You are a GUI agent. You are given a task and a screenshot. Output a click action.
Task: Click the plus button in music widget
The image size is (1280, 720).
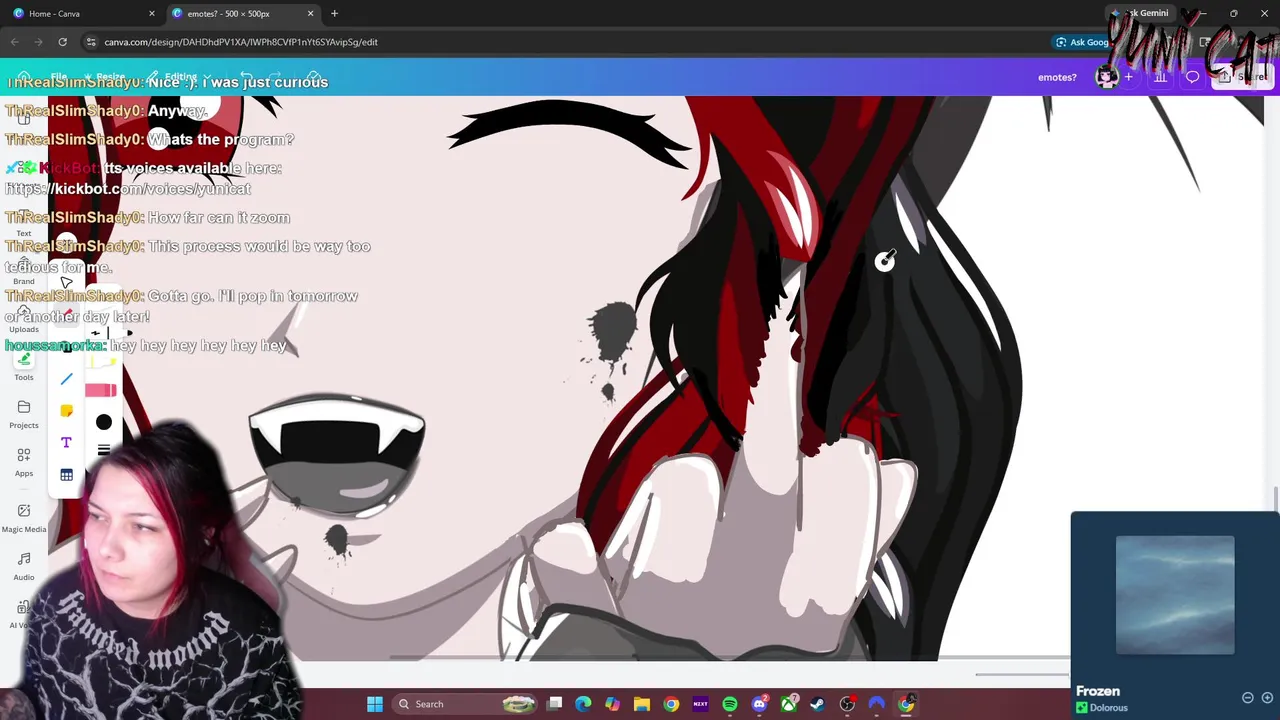point(1267,698)
